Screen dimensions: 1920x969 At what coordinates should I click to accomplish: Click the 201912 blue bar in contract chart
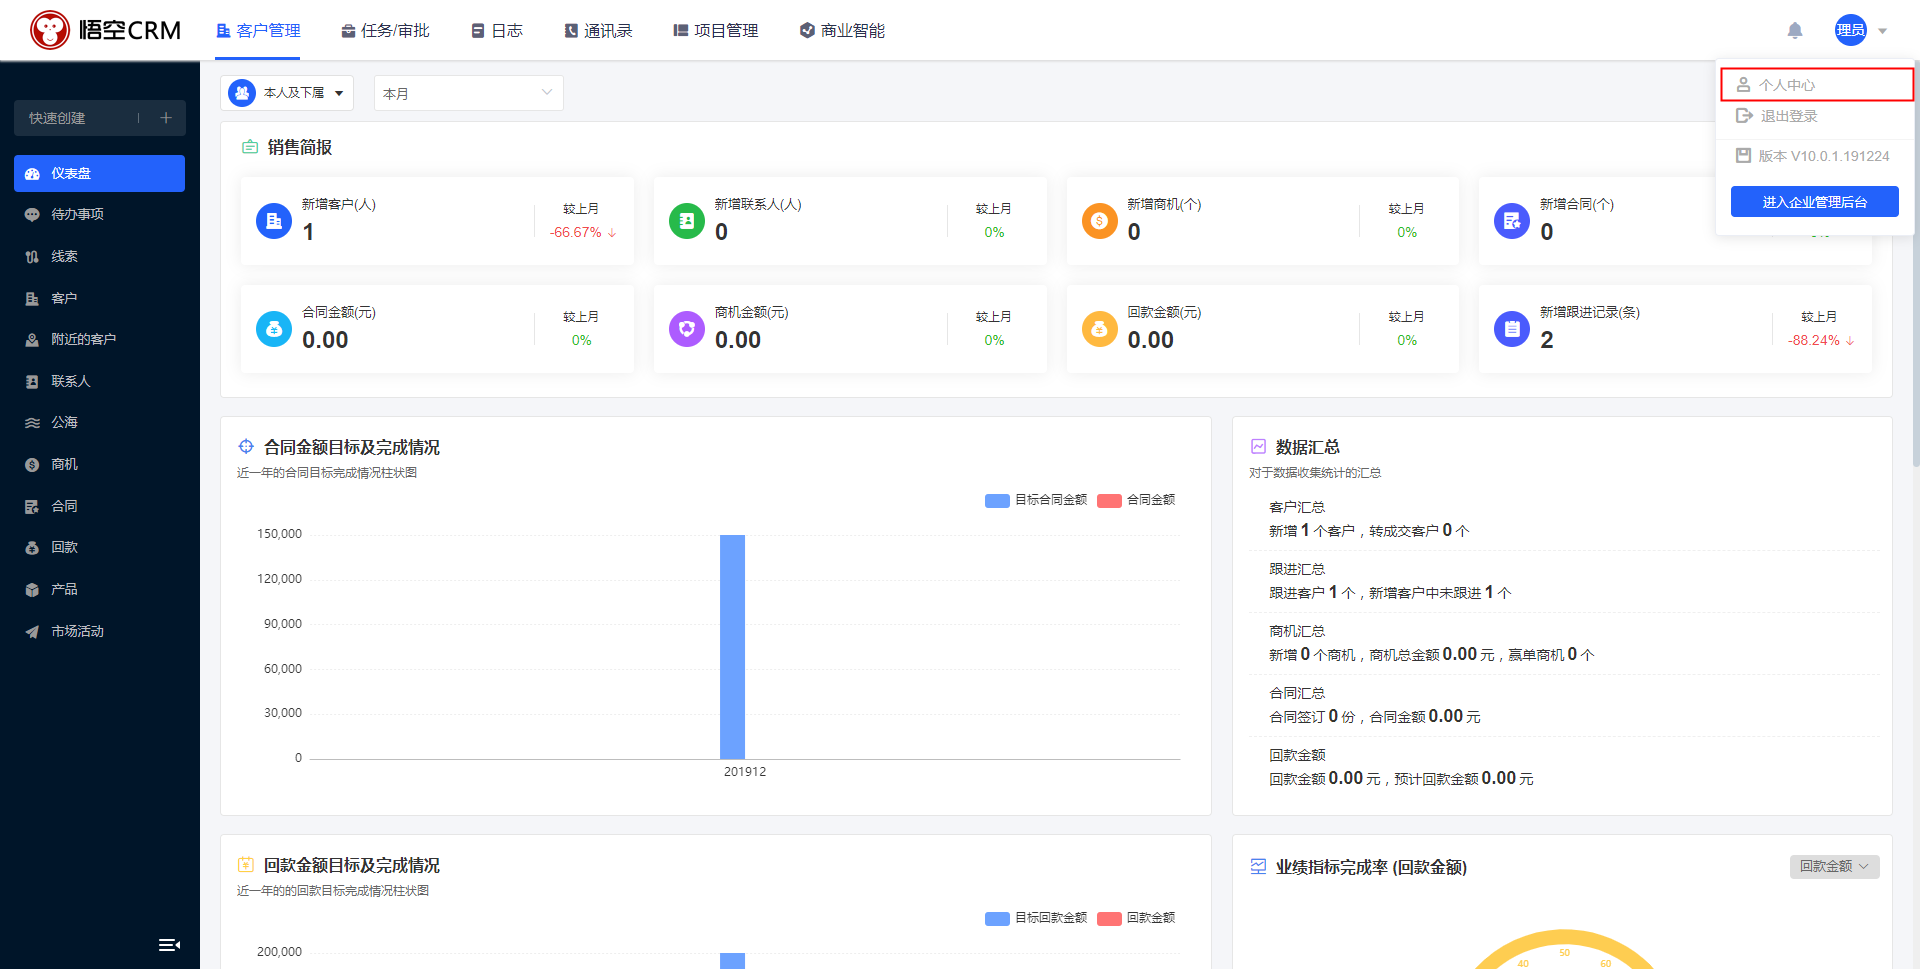coord(732,647)
